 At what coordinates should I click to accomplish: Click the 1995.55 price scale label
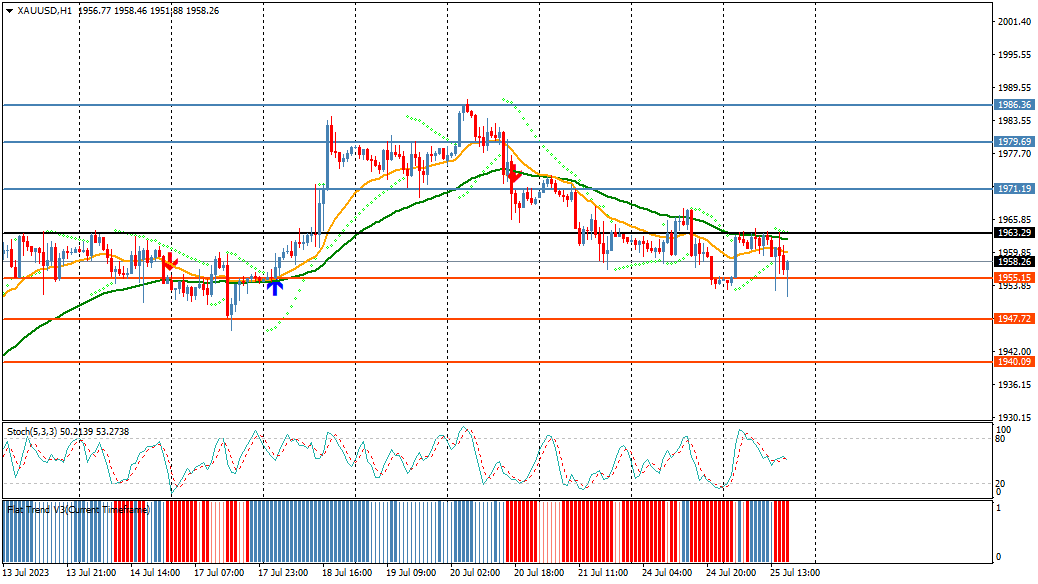coord(1014,55)
